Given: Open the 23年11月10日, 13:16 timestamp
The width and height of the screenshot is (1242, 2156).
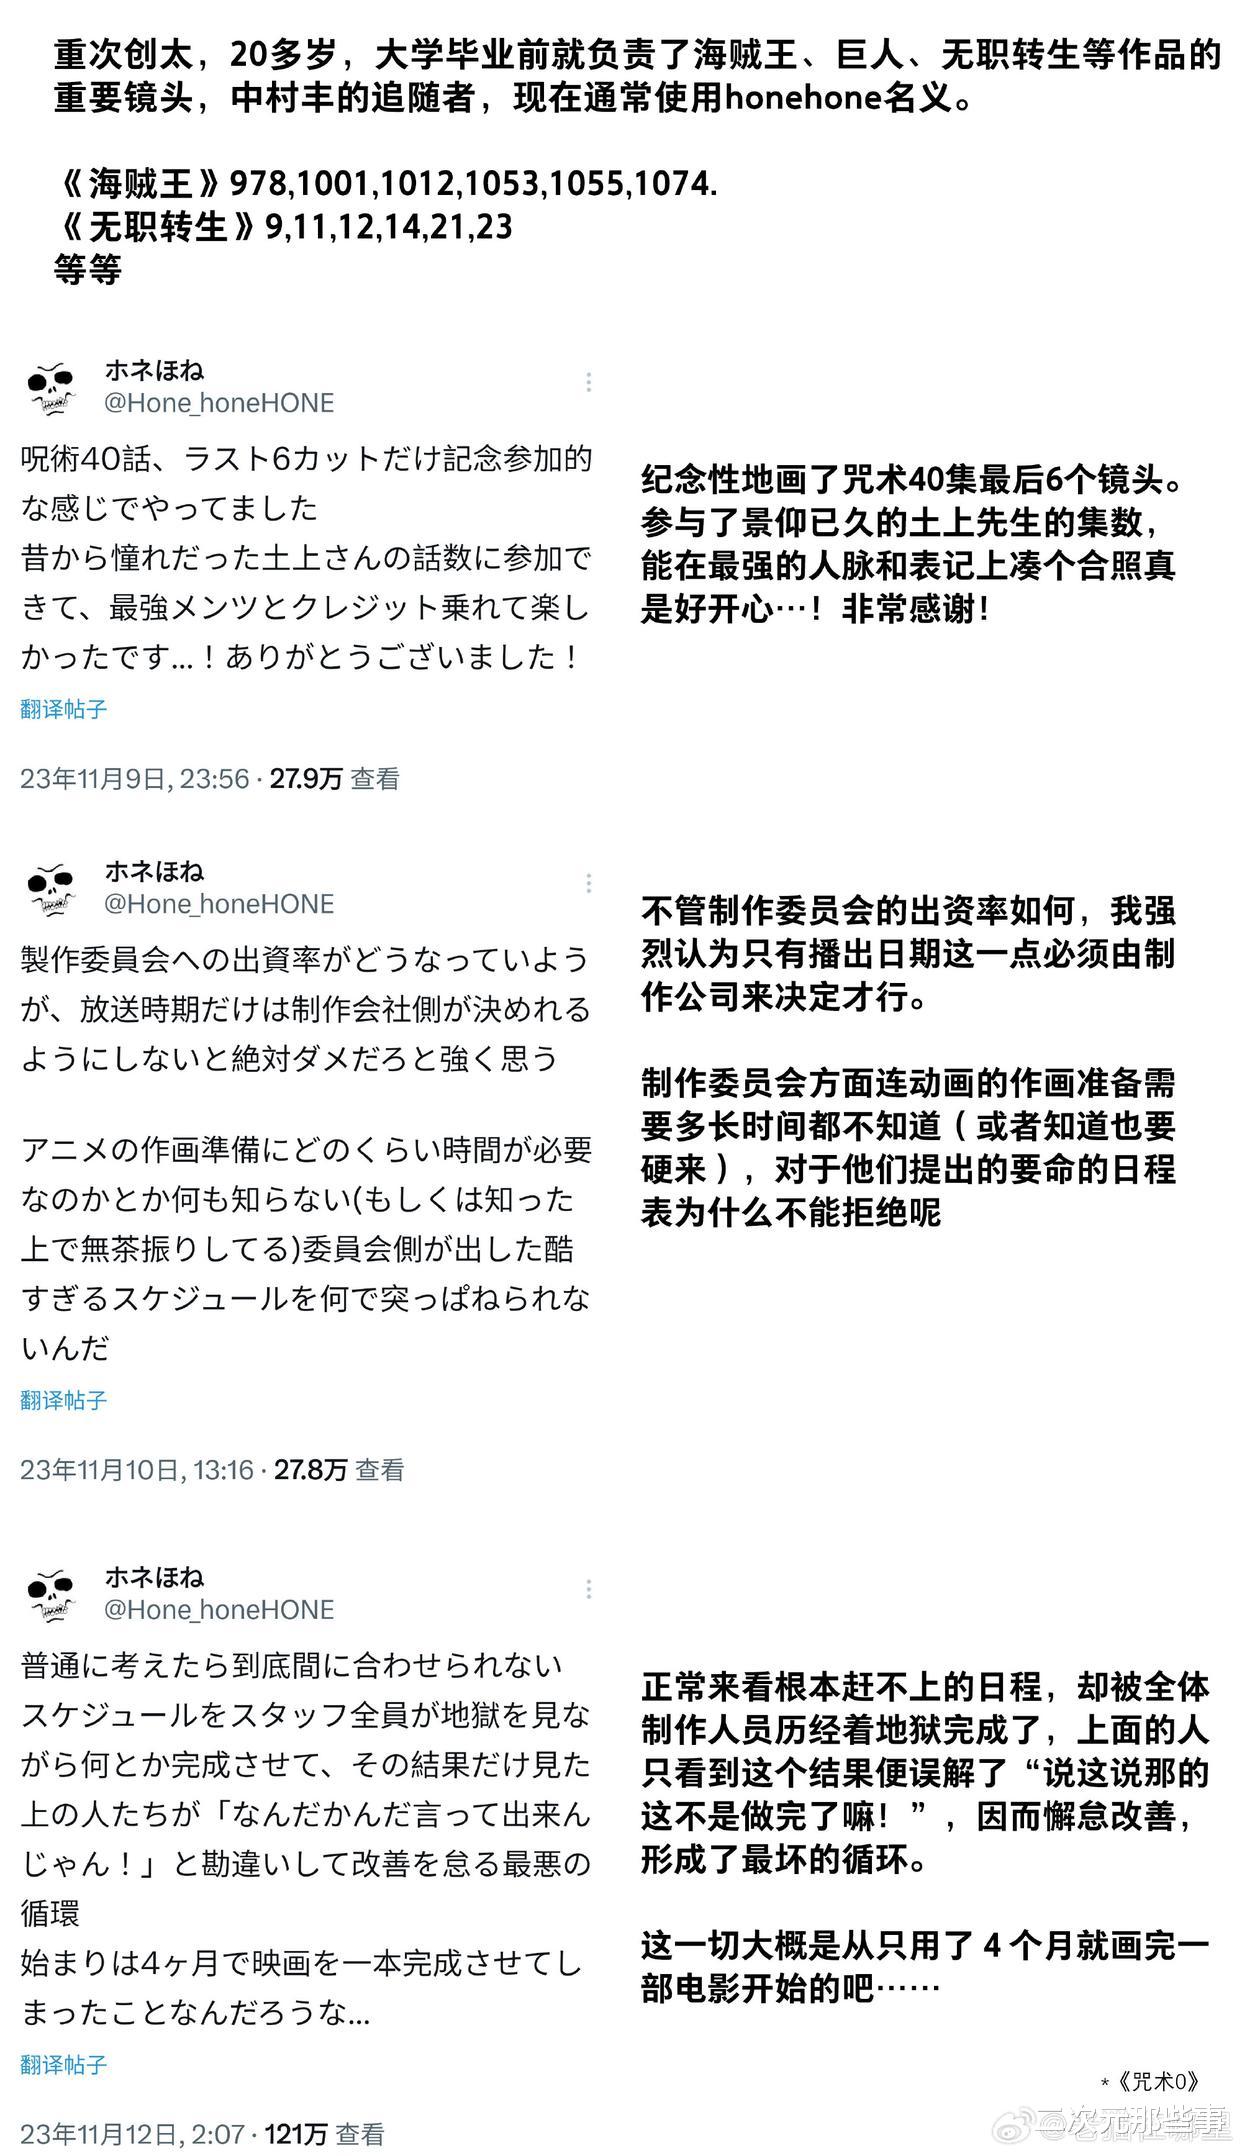Looking at the screenshot, I should pyautogui.click(x=137, y=1469).
